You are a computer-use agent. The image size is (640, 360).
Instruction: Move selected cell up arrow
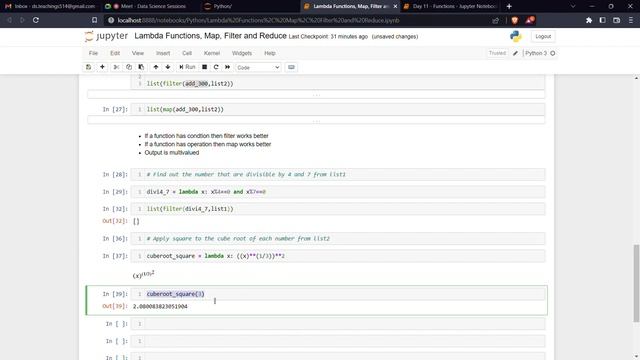(156, 67)
